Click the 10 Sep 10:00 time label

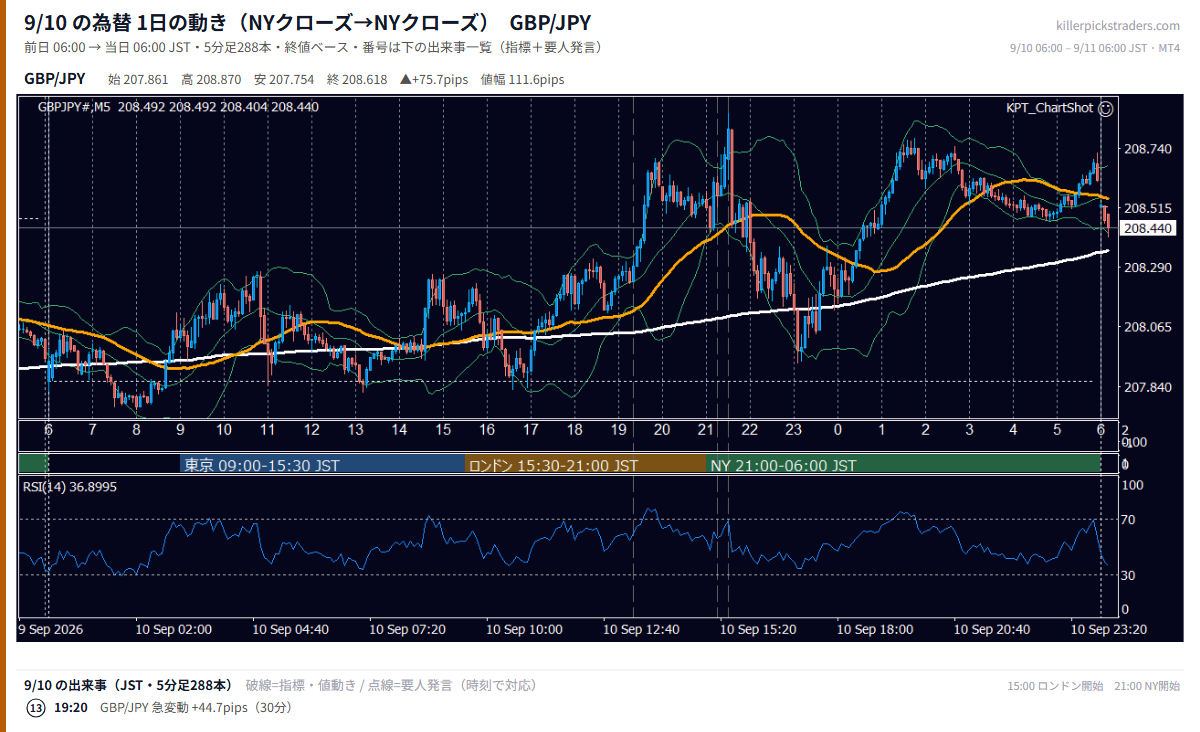tap(525, 630)
